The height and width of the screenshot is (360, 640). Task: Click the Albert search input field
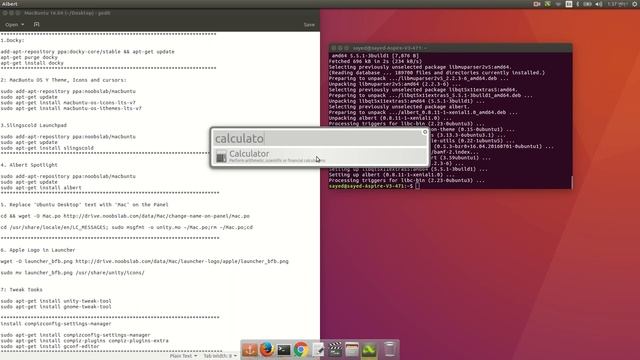(320, 139)
